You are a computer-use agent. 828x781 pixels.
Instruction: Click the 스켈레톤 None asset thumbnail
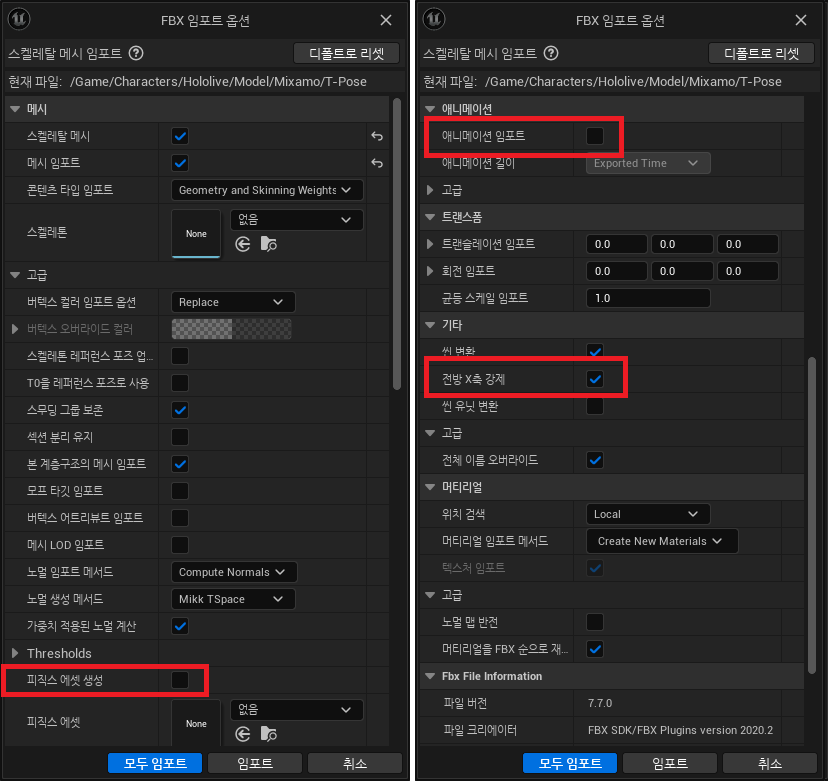196,233
